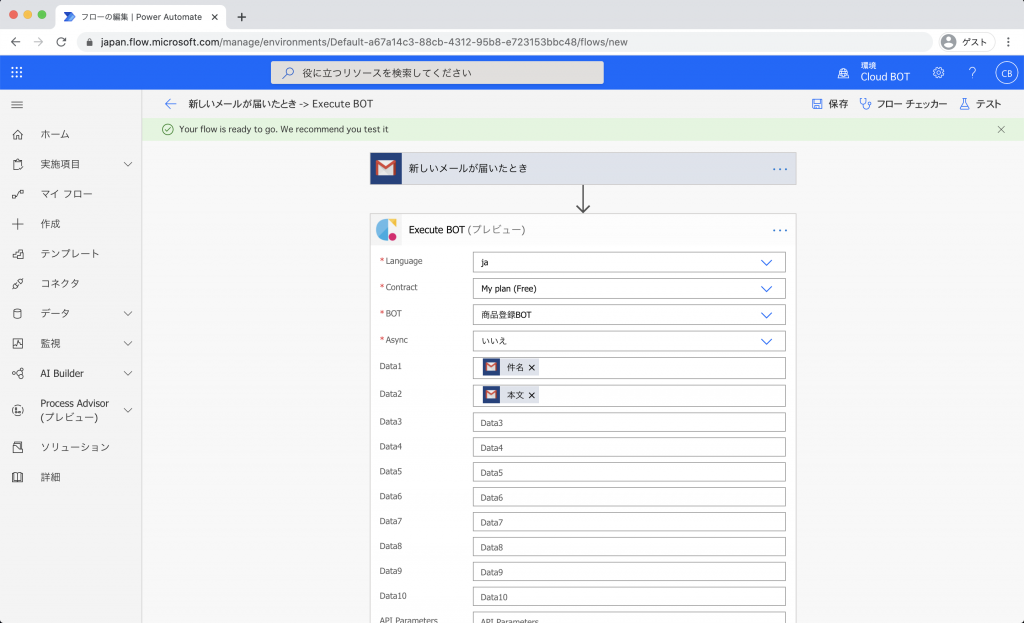
Task: Click the 詳細 book icon
Action: 18,477
